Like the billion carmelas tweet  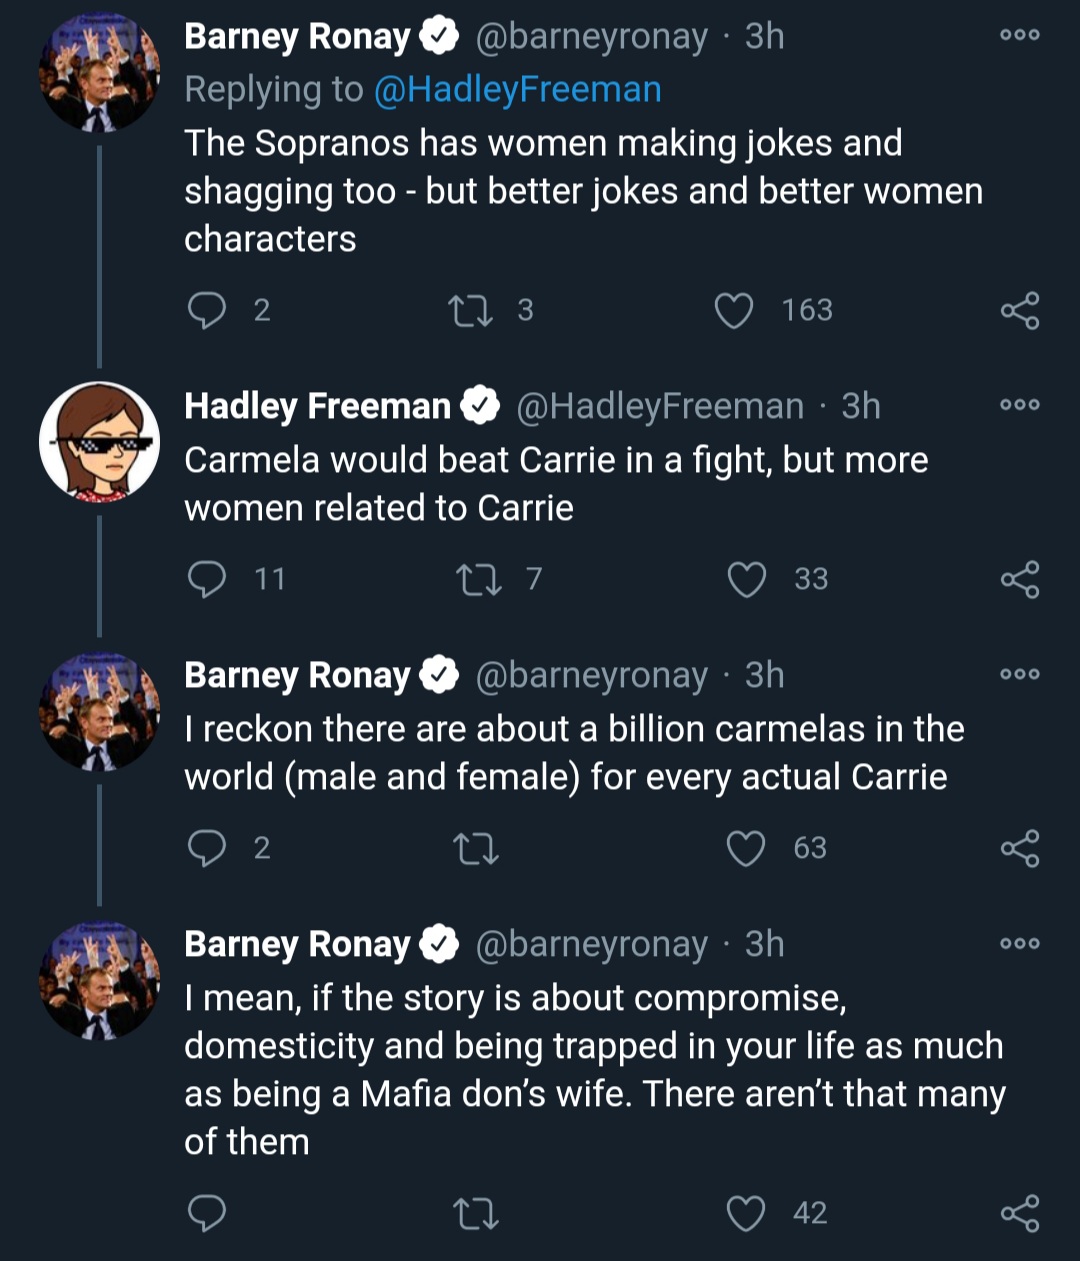tap(746, 848)
